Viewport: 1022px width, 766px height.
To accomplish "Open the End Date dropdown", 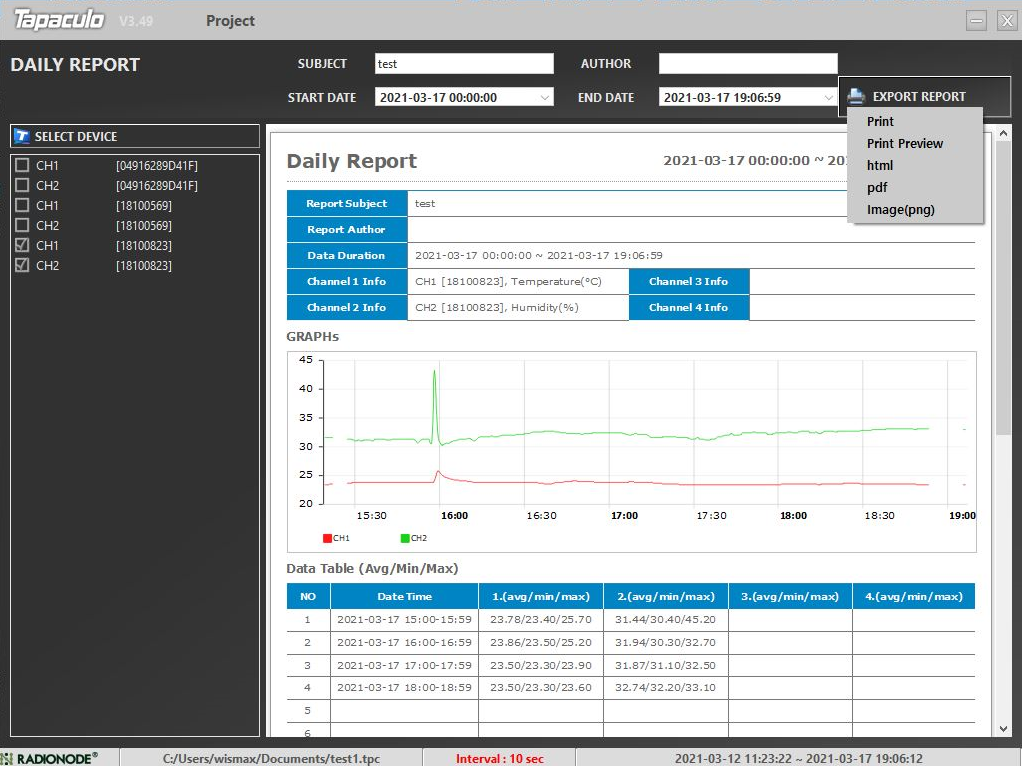I will click(x=828, y=98).
